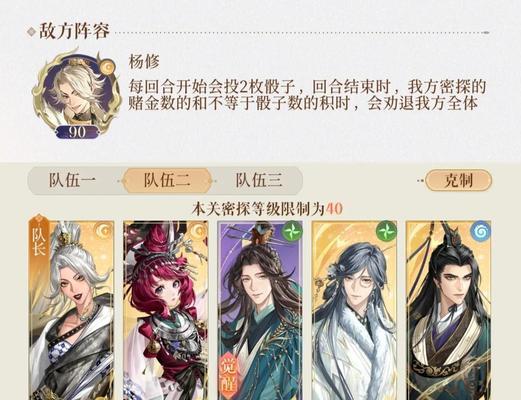The width and height of the screenshot is (521, 400).
Task: Select the green-robed awakened character card
Action: coord(260,310)
